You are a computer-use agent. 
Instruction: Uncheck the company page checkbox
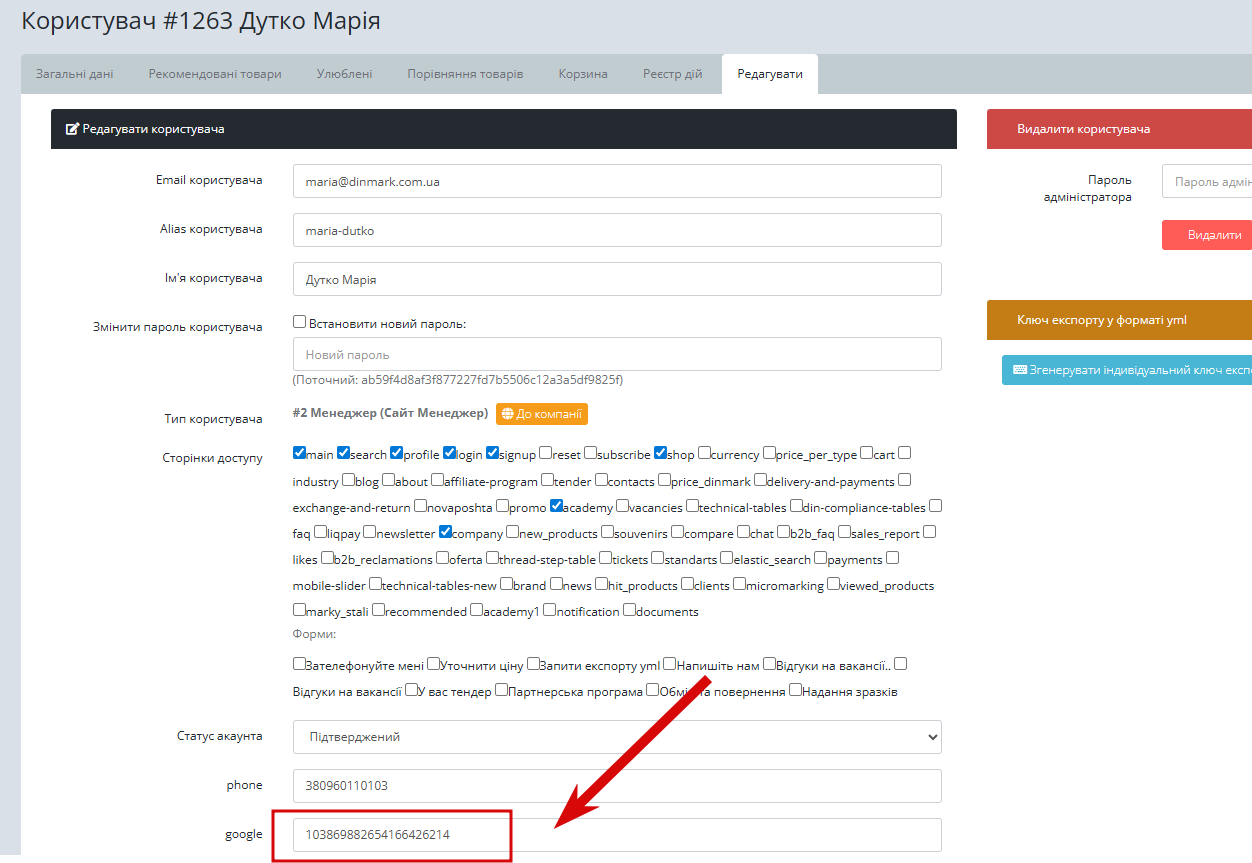[445, 531]
